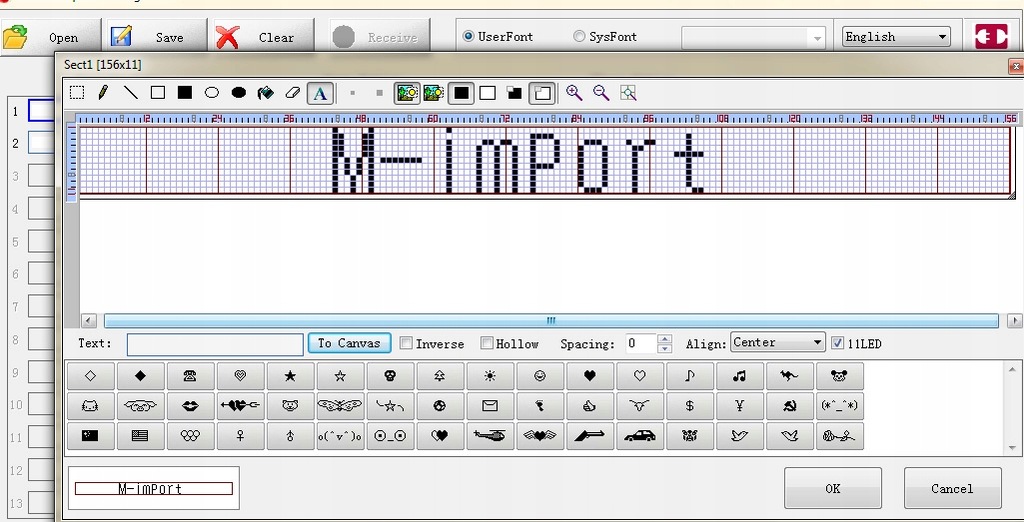Toggle the solid black fill mode button
Screen dimensions: 1024x522
[461, 93]
